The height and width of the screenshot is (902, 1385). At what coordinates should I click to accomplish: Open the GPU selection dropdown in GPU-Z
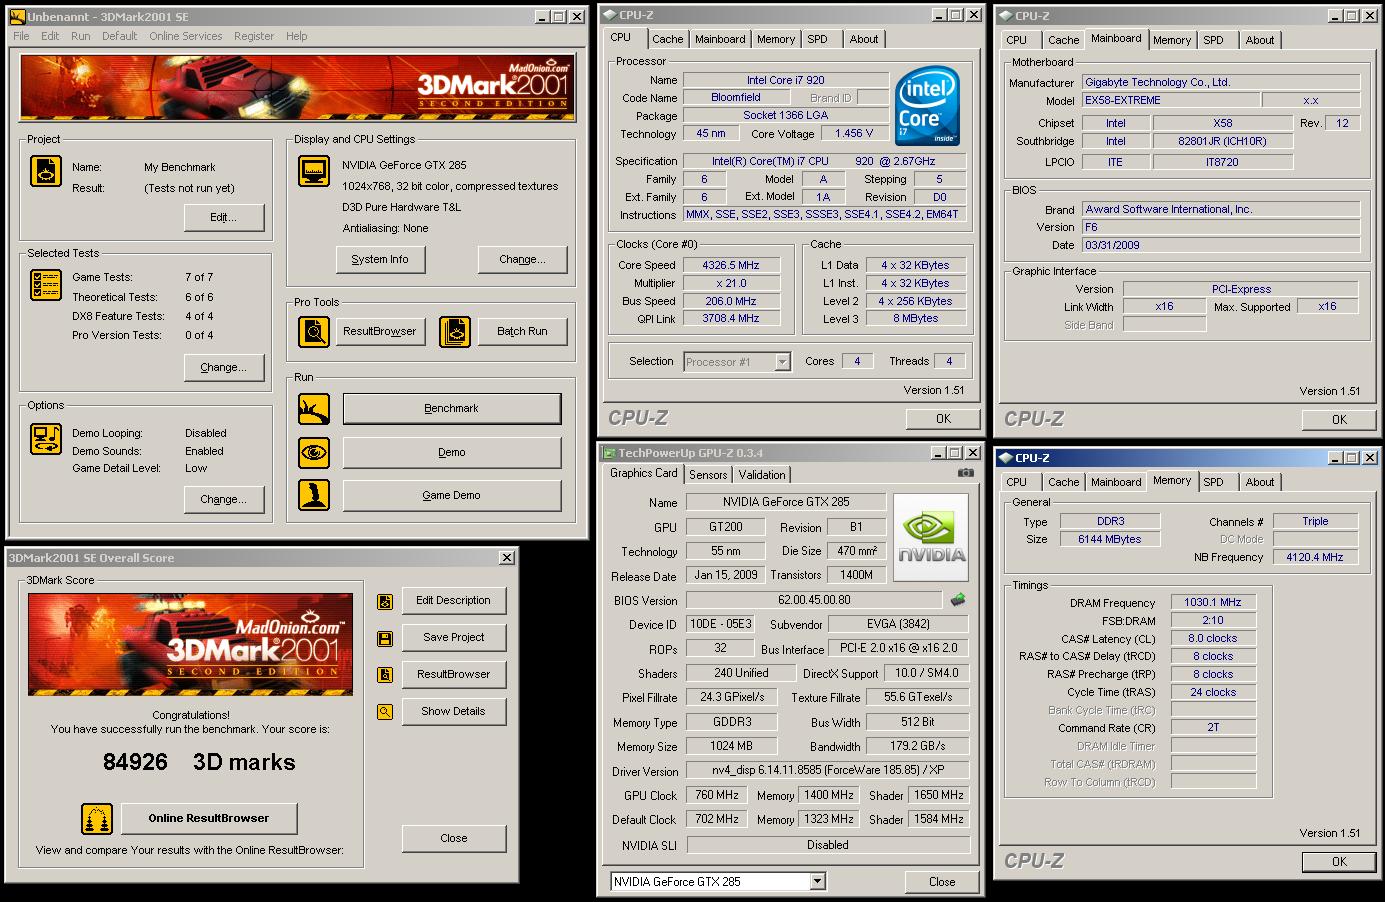point(817,881)
